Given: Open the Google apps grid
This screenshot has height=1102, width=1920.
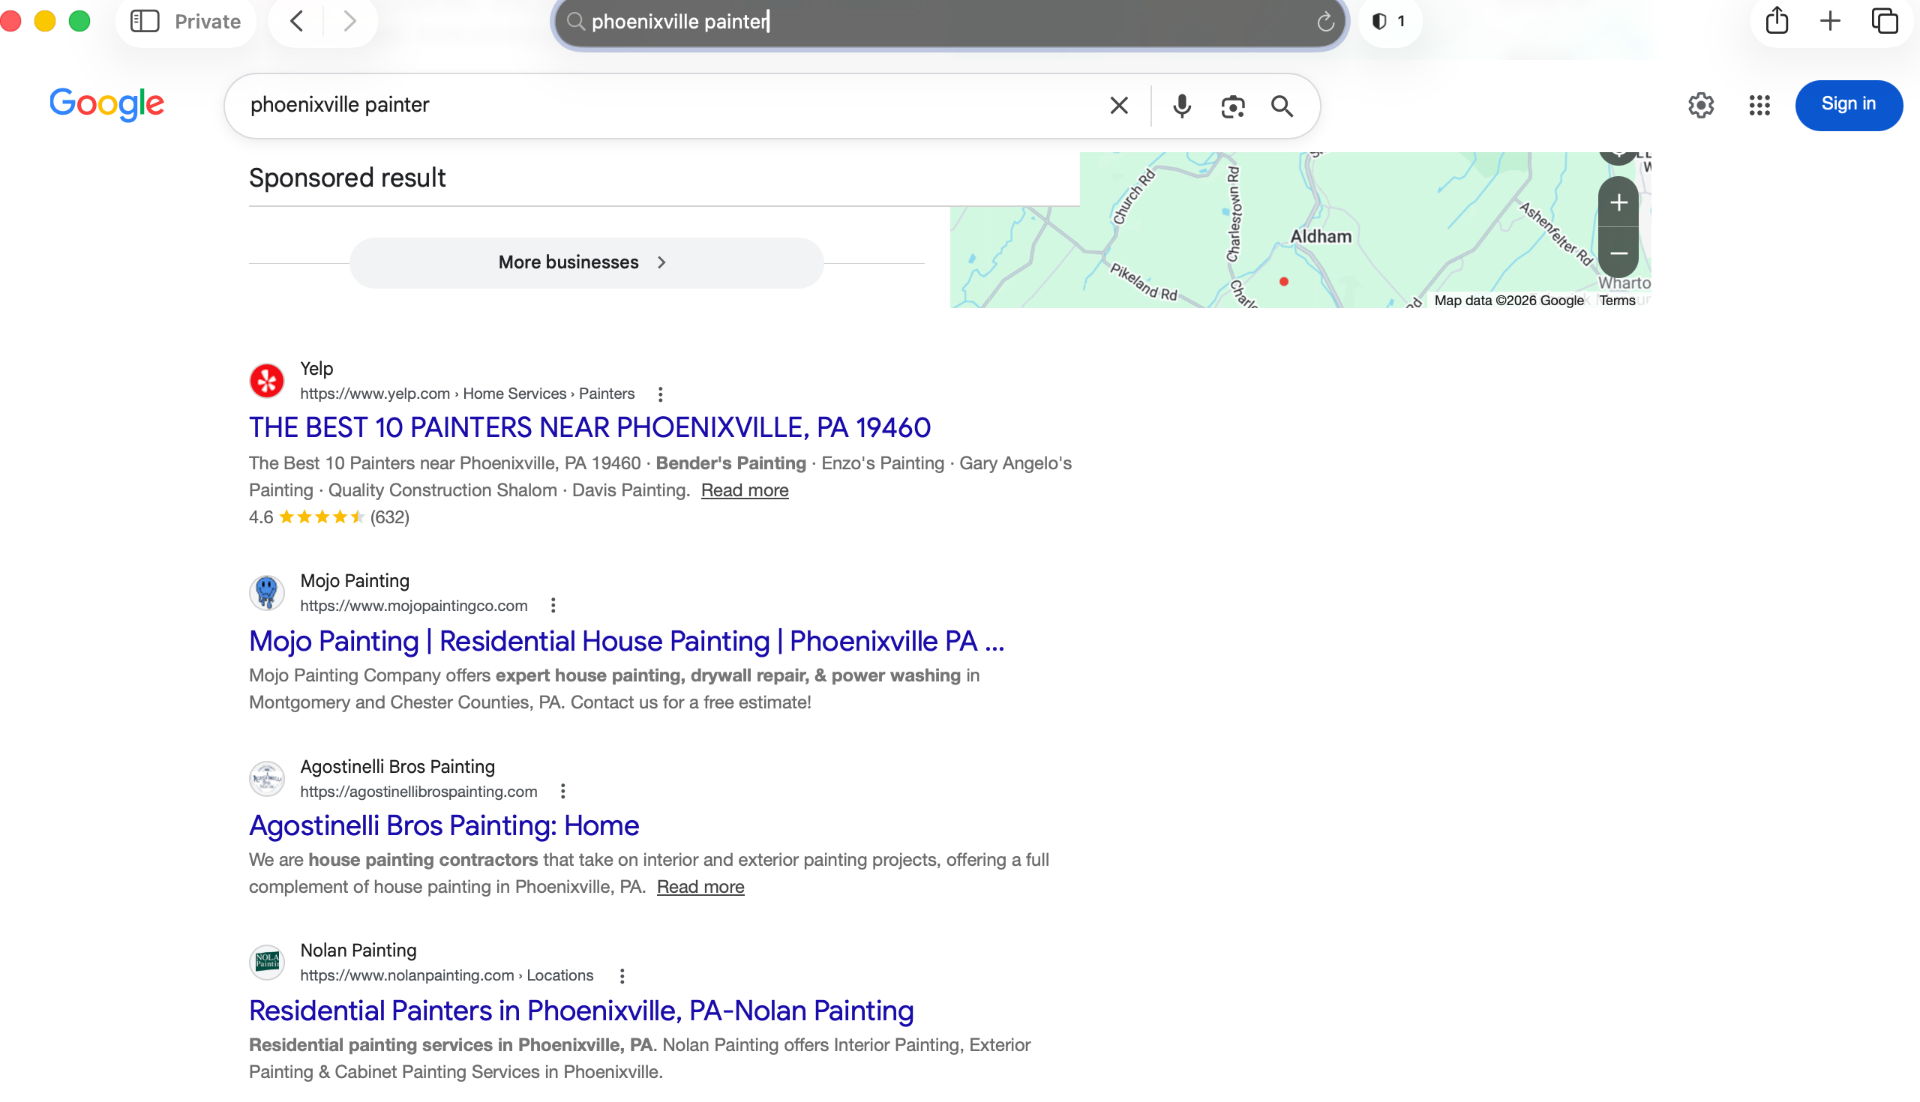Looking at the screenshot, I should (x=1760, y=105).
